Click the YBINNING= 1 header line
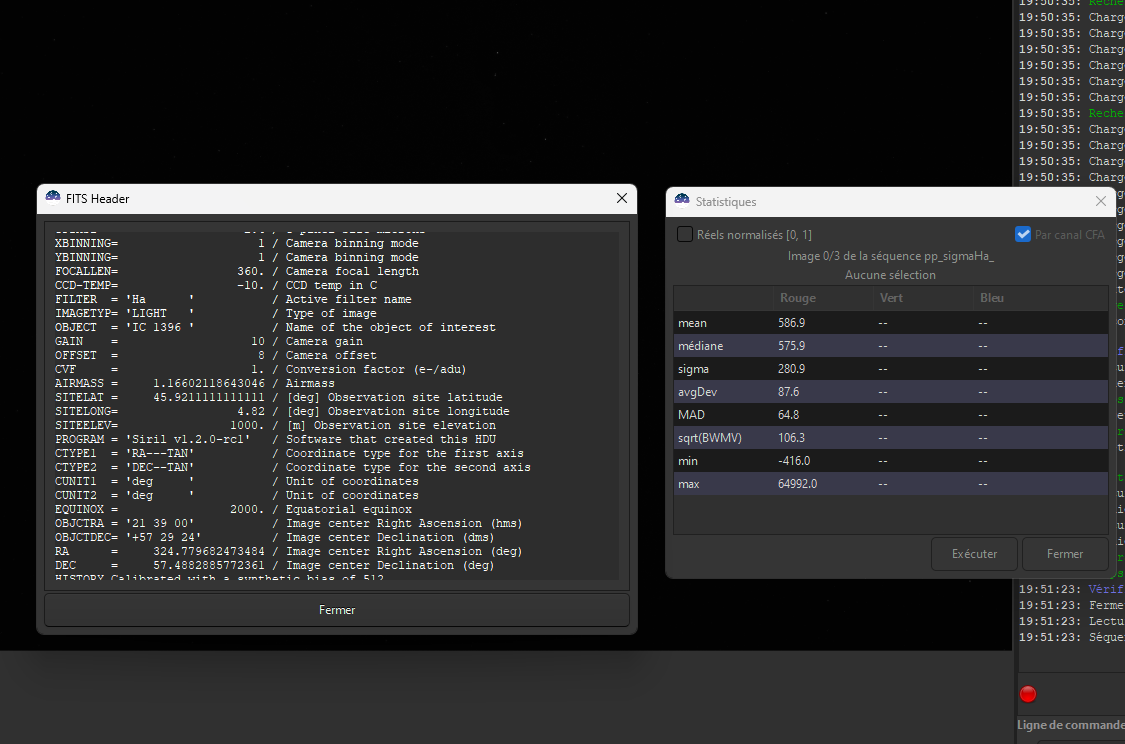Screen dimensions: 1125x744 coord(237,258)
